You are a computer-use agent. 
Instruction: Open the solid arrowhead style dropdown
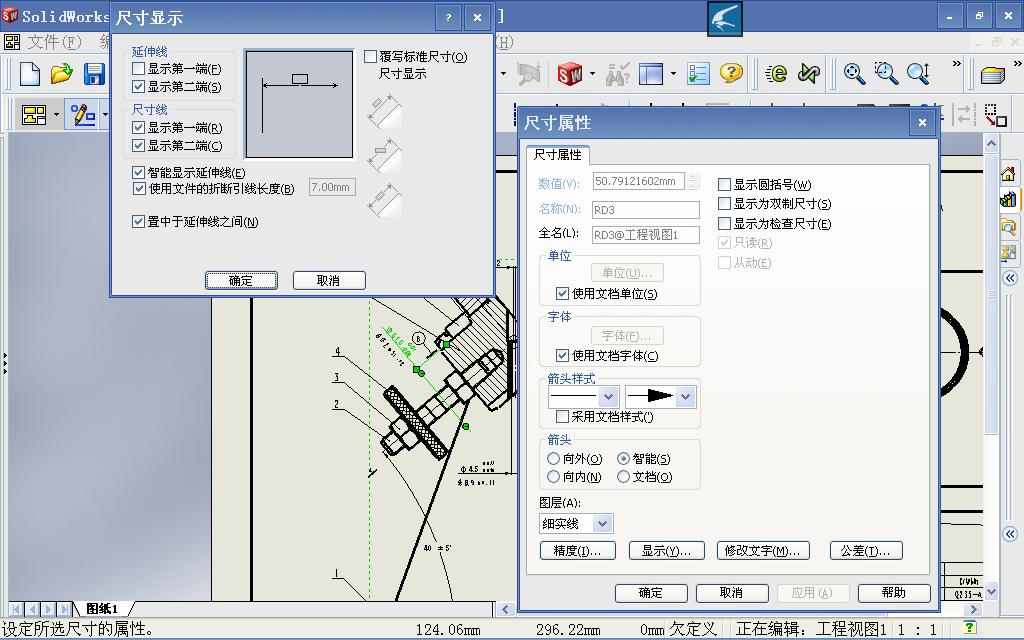click(x=685, y=396)
